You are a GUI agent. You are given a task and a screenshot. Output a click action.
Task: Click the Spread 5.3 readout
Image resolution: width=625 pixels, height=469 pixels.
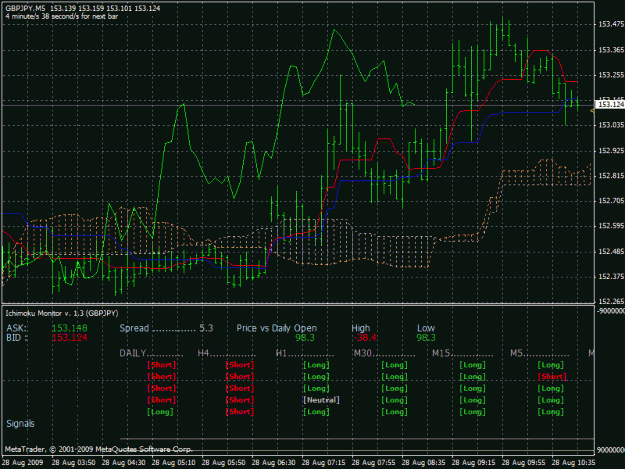166,328
